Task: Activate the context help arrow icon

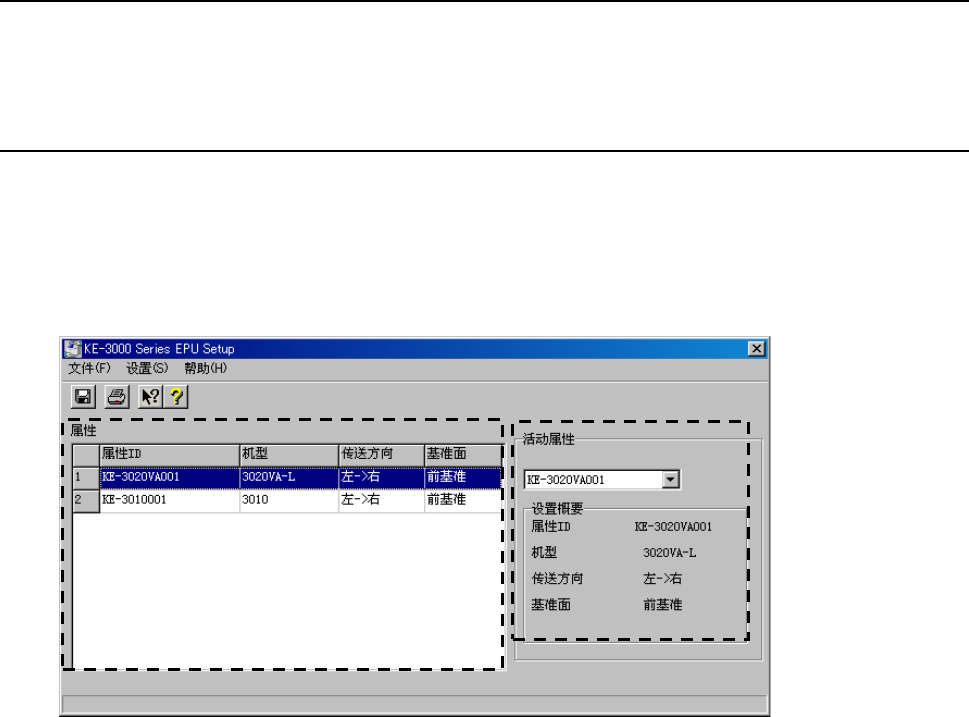Action: tap(150, 397)
